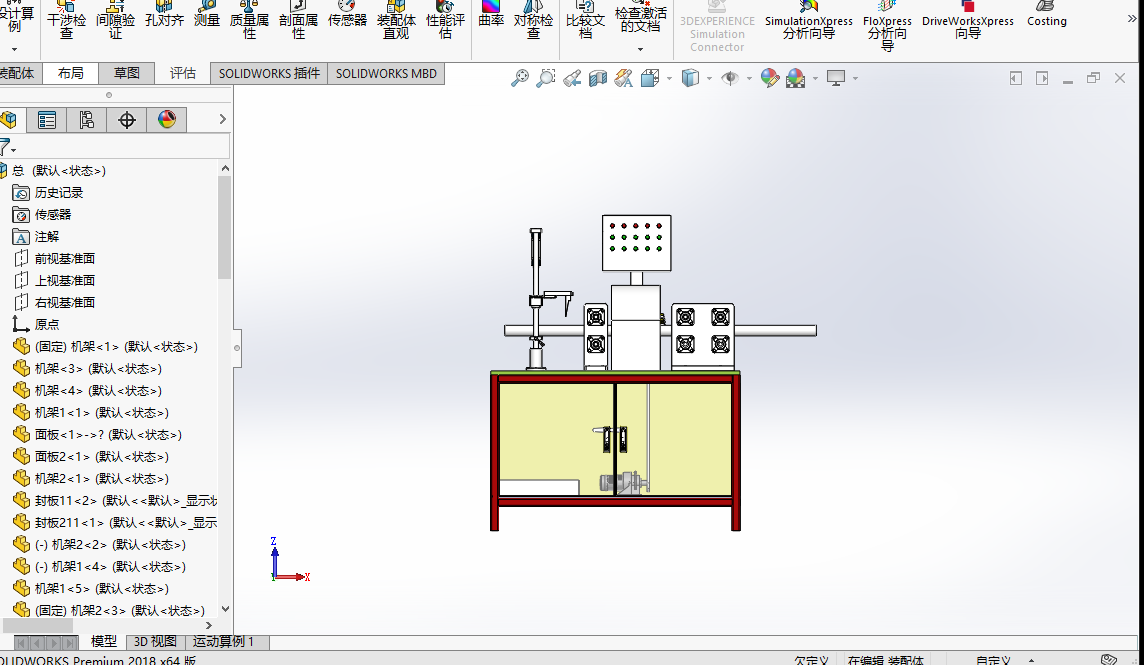Open View Orientation cube icon
The width and height of the screenshot is (1144, 665).
pos(649,78)
